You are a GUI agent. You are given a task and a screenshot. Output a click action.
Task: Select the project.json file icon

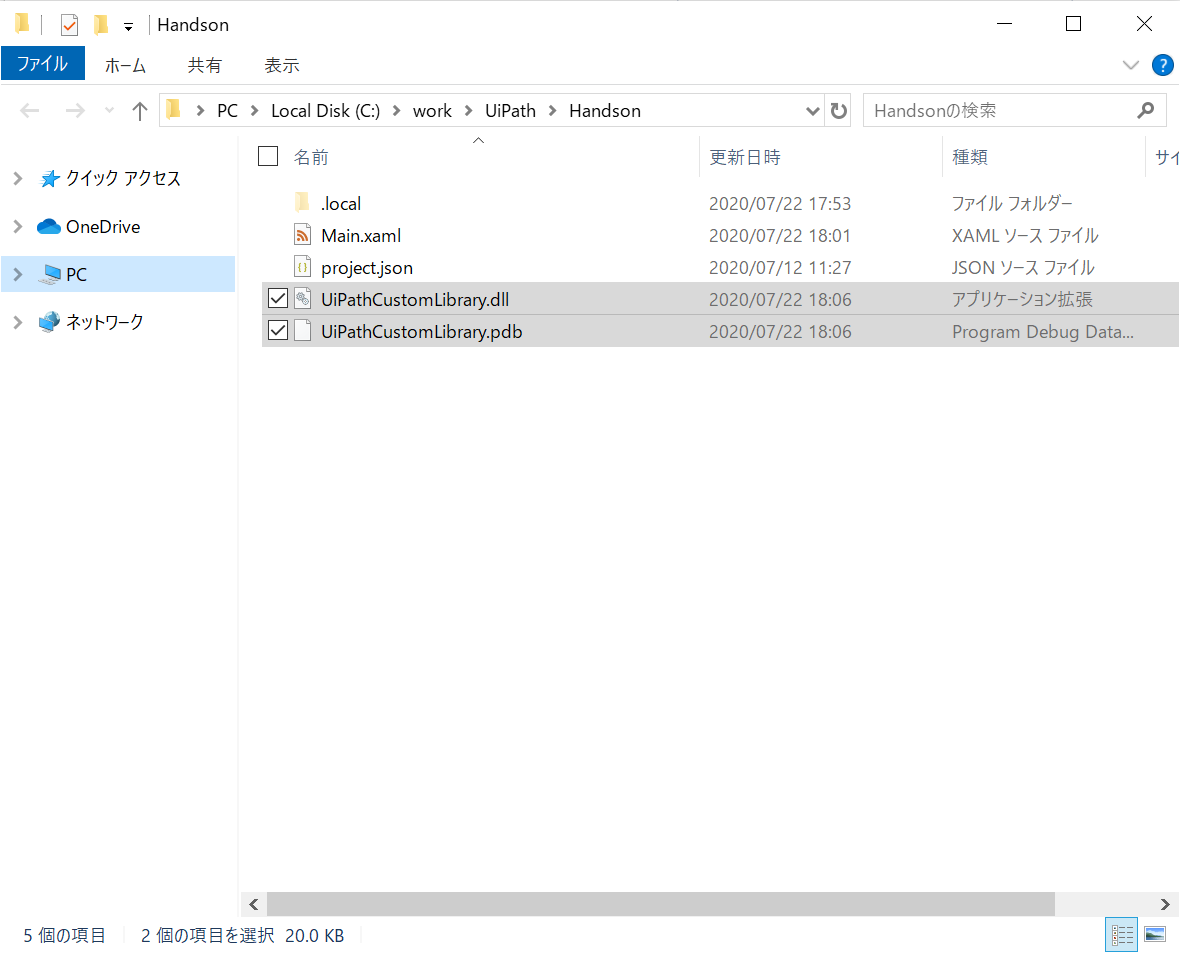[x=303, y=266]
